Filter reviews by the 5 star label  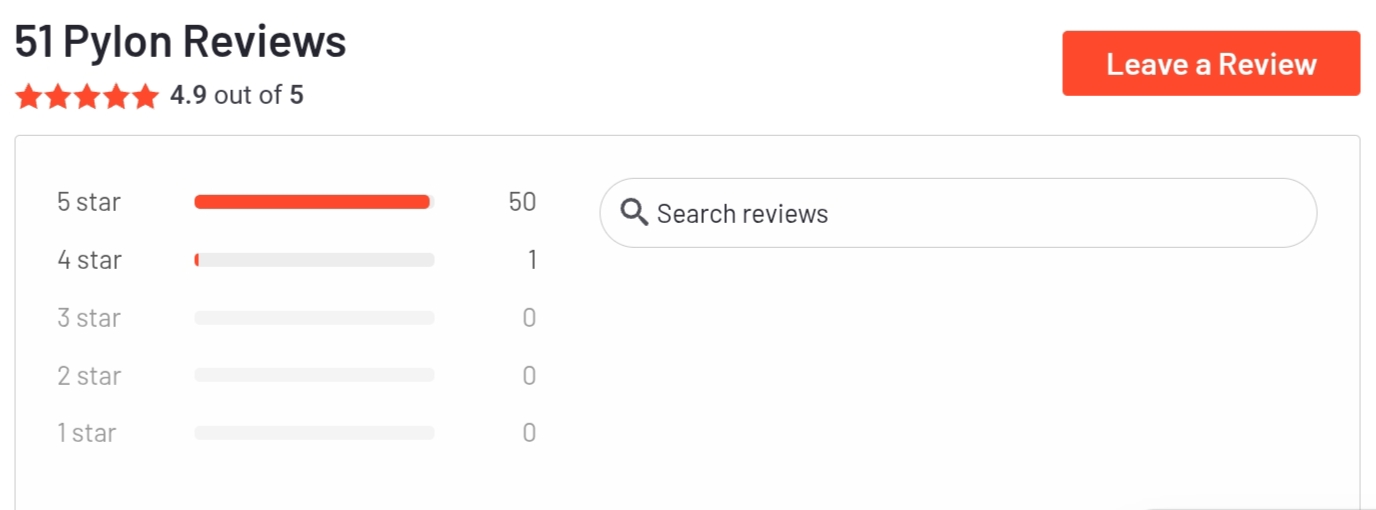pyautogui.click(x=89, y=202)
